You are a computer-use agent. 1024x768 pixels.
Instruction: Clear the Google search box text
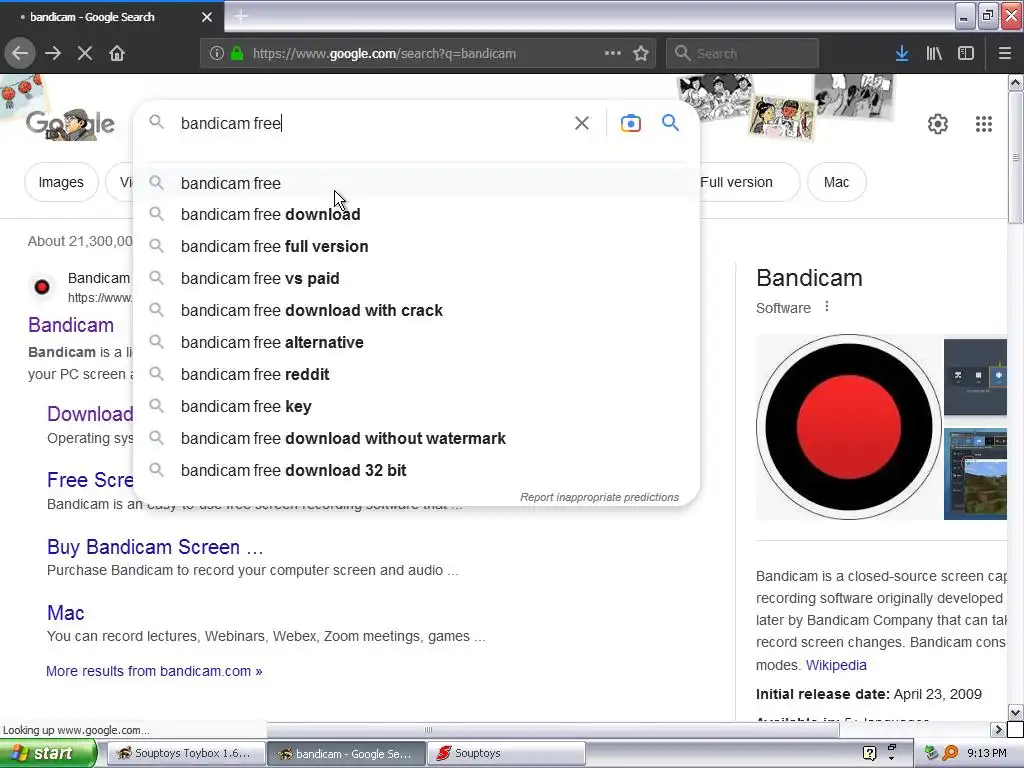click(x=582, y=123)
